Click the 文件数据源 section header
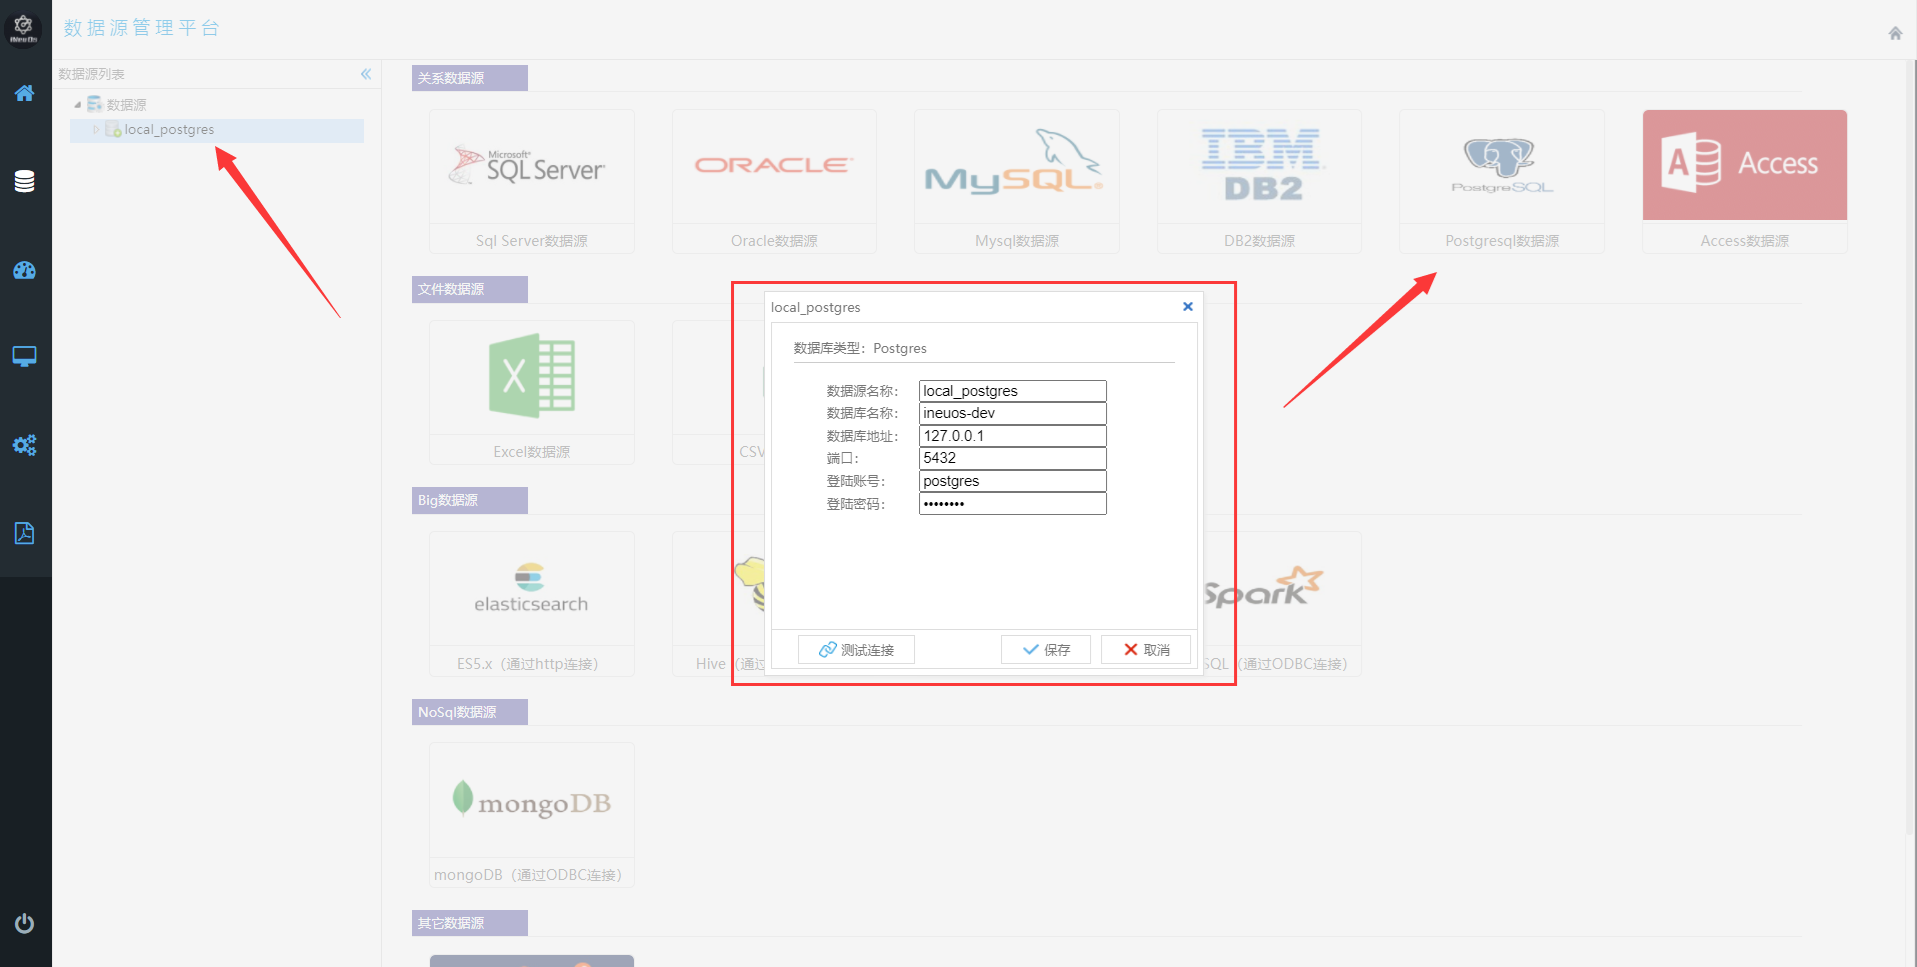 [470, 289]
